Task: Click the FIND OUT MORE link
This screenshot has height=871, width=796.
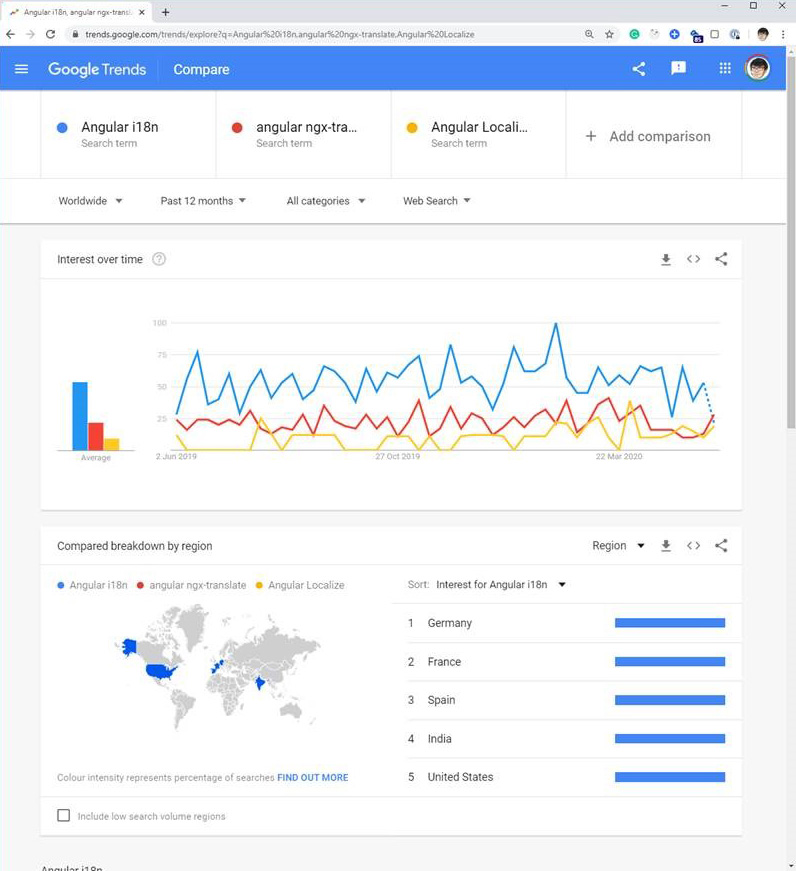Action: (313, 777)
